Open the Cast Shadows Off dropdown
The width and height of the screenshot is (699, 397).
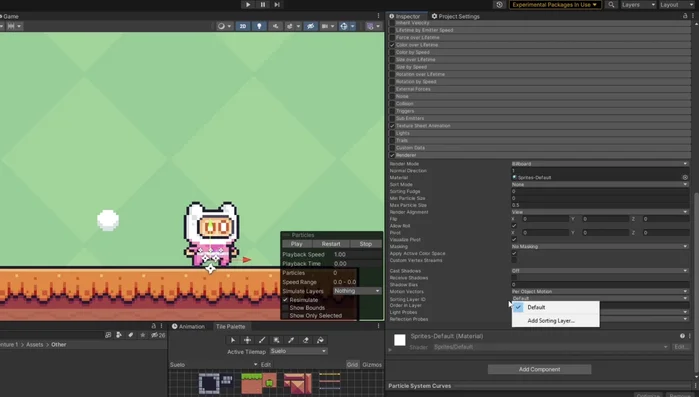(600, 271)
